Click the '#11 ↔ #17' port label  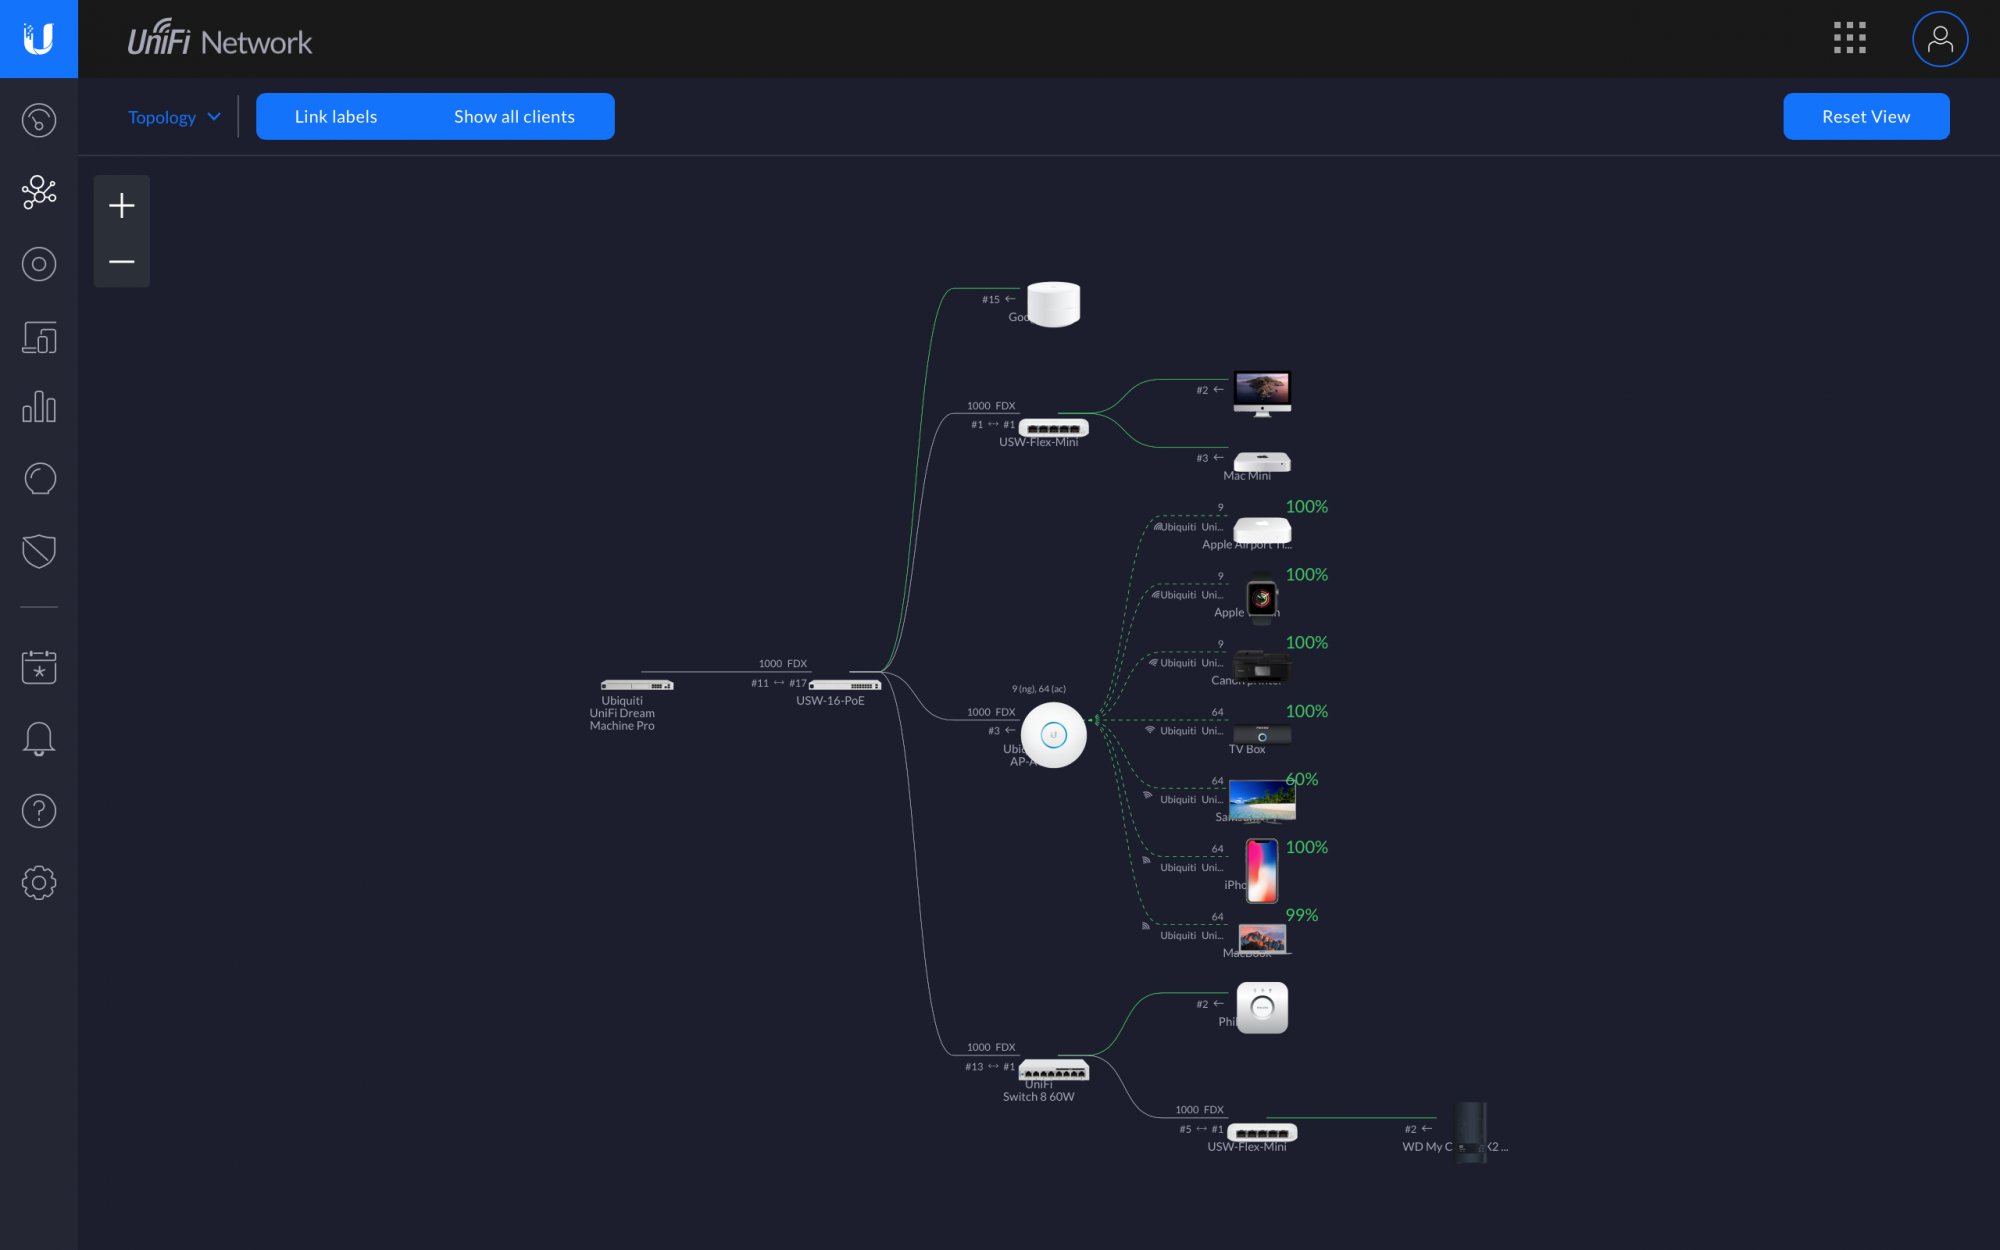[779, 683]
